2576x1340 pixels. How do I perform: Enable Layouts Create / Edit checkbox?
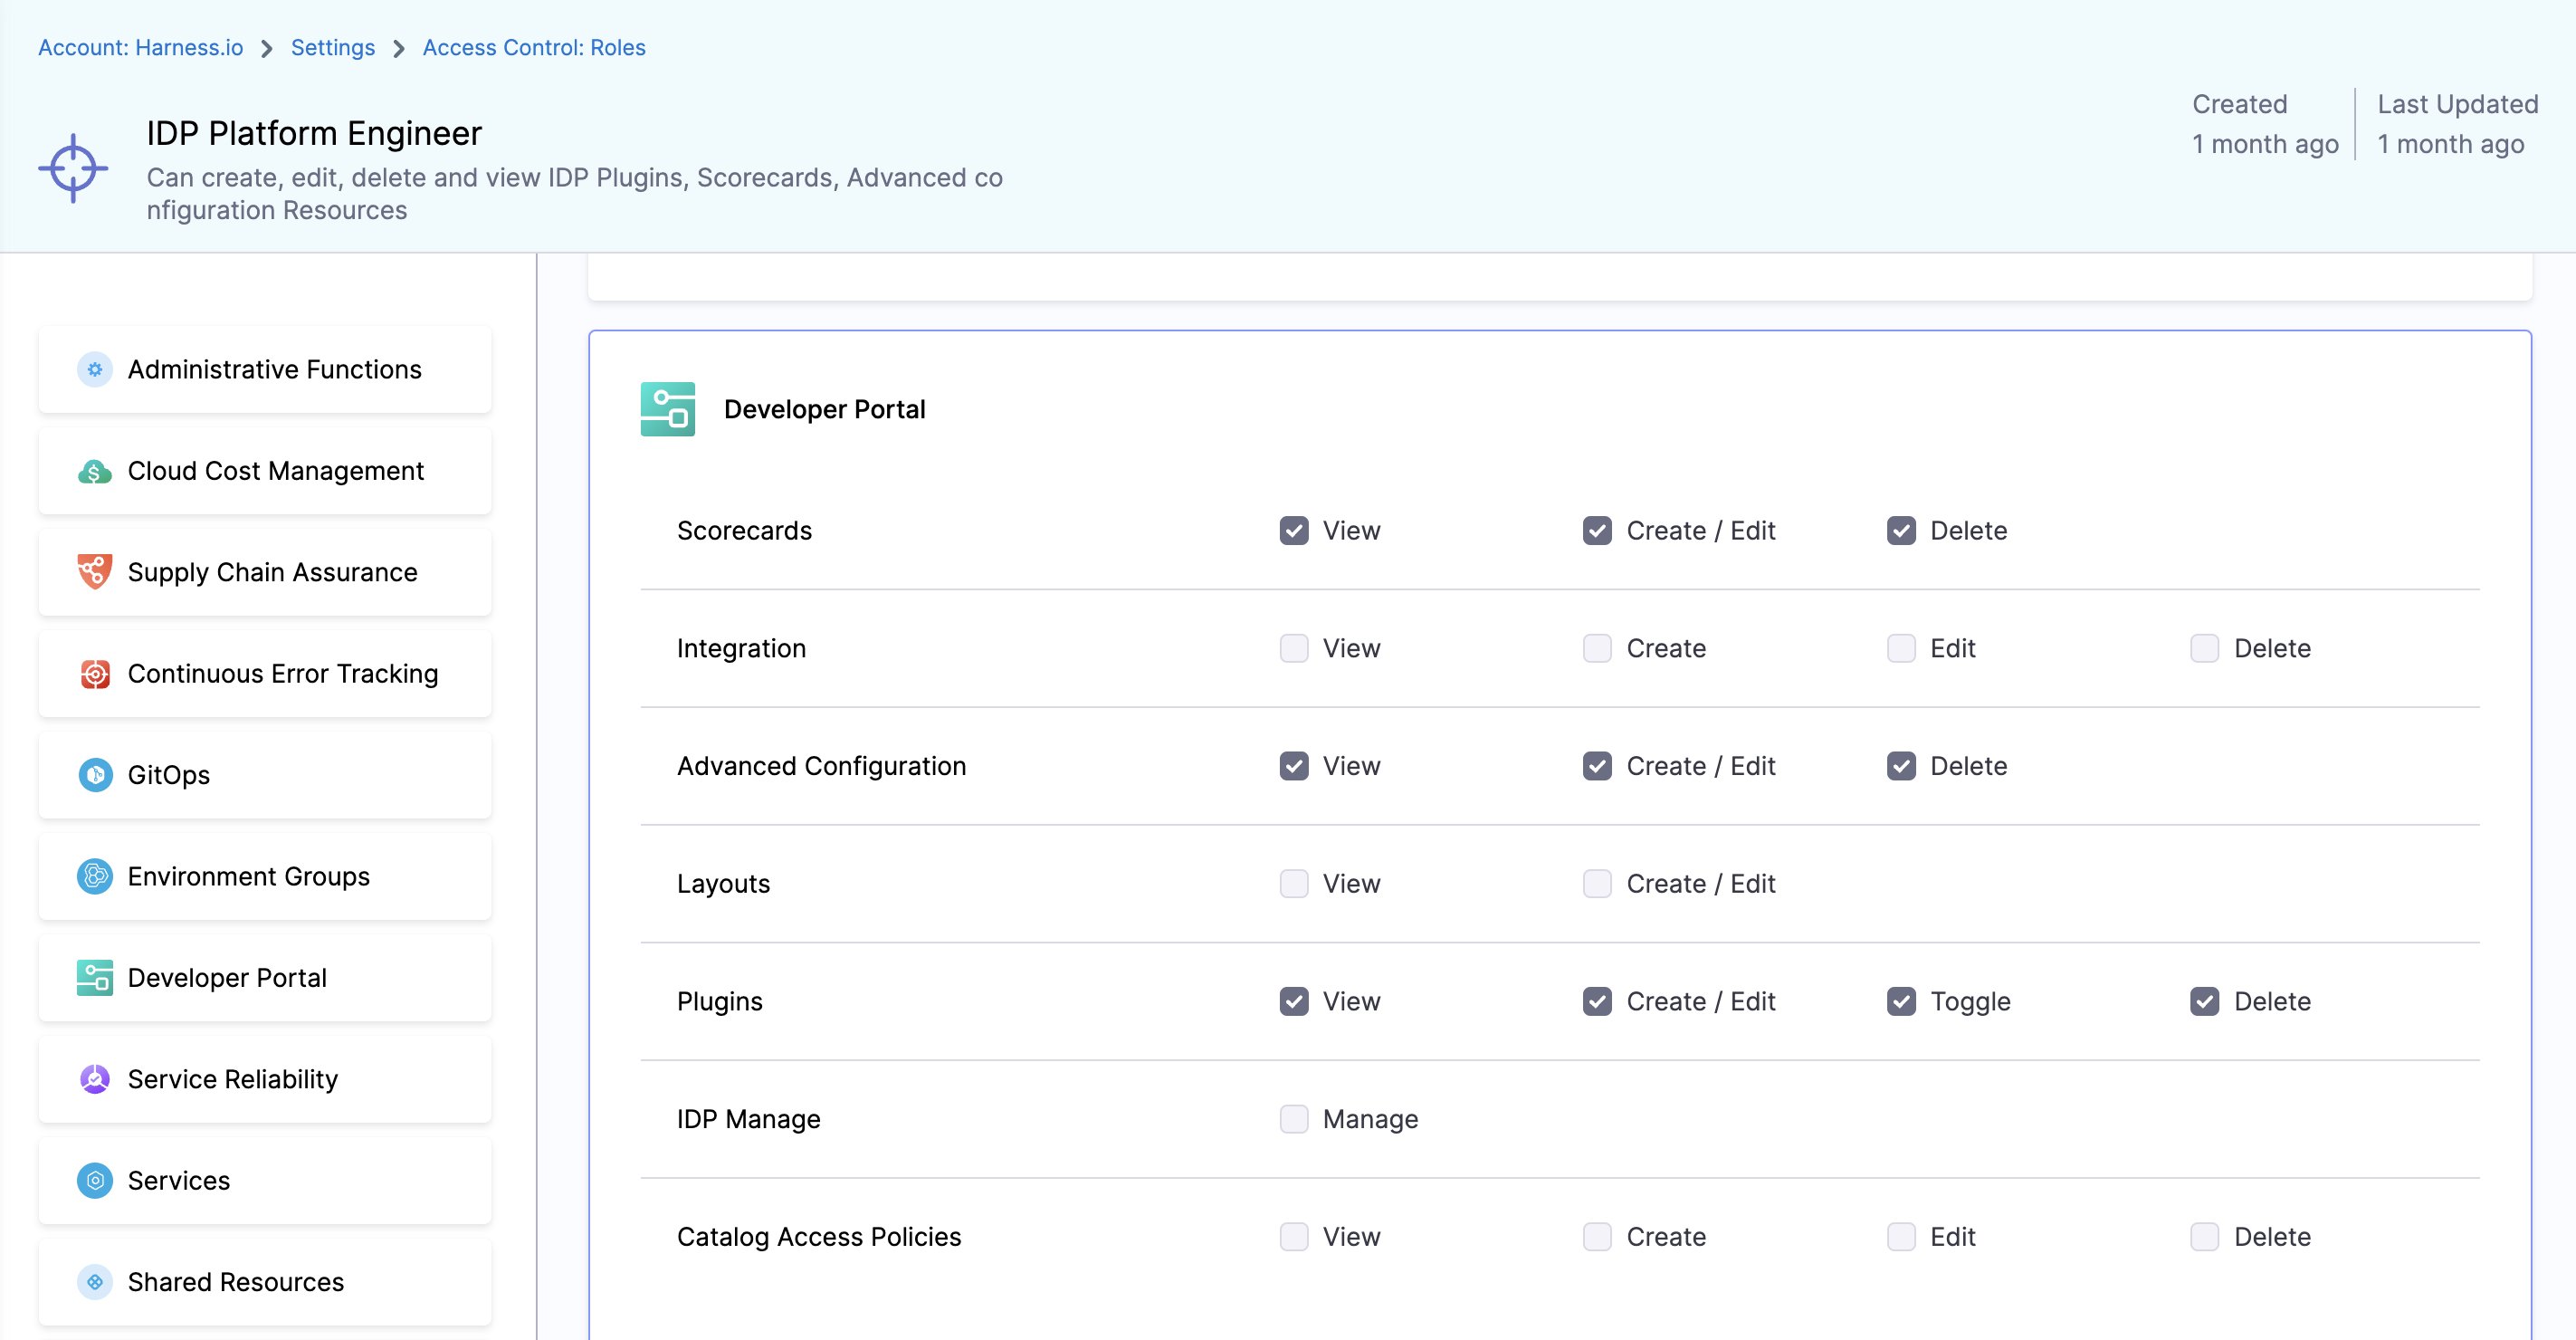click(x=1597, y=884)
